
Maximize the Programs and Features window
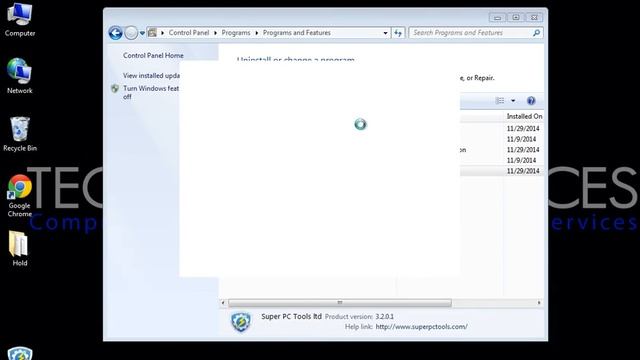[x=516, y=18]
